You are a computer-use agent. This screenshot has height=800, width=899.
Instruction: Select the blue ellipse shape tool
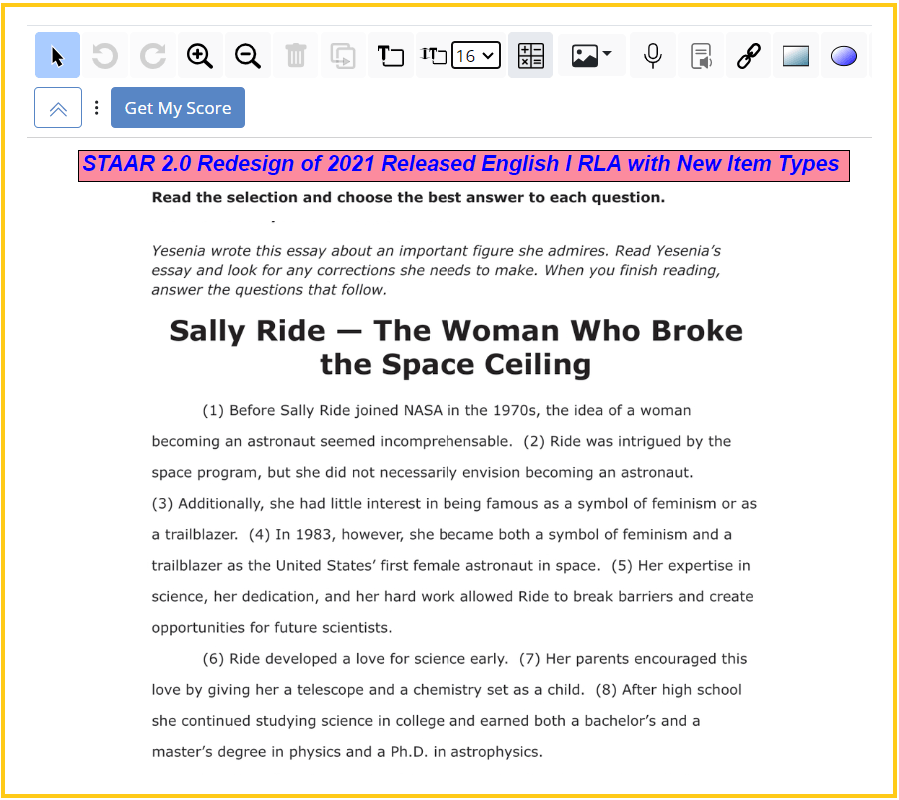tap(844, 56)
